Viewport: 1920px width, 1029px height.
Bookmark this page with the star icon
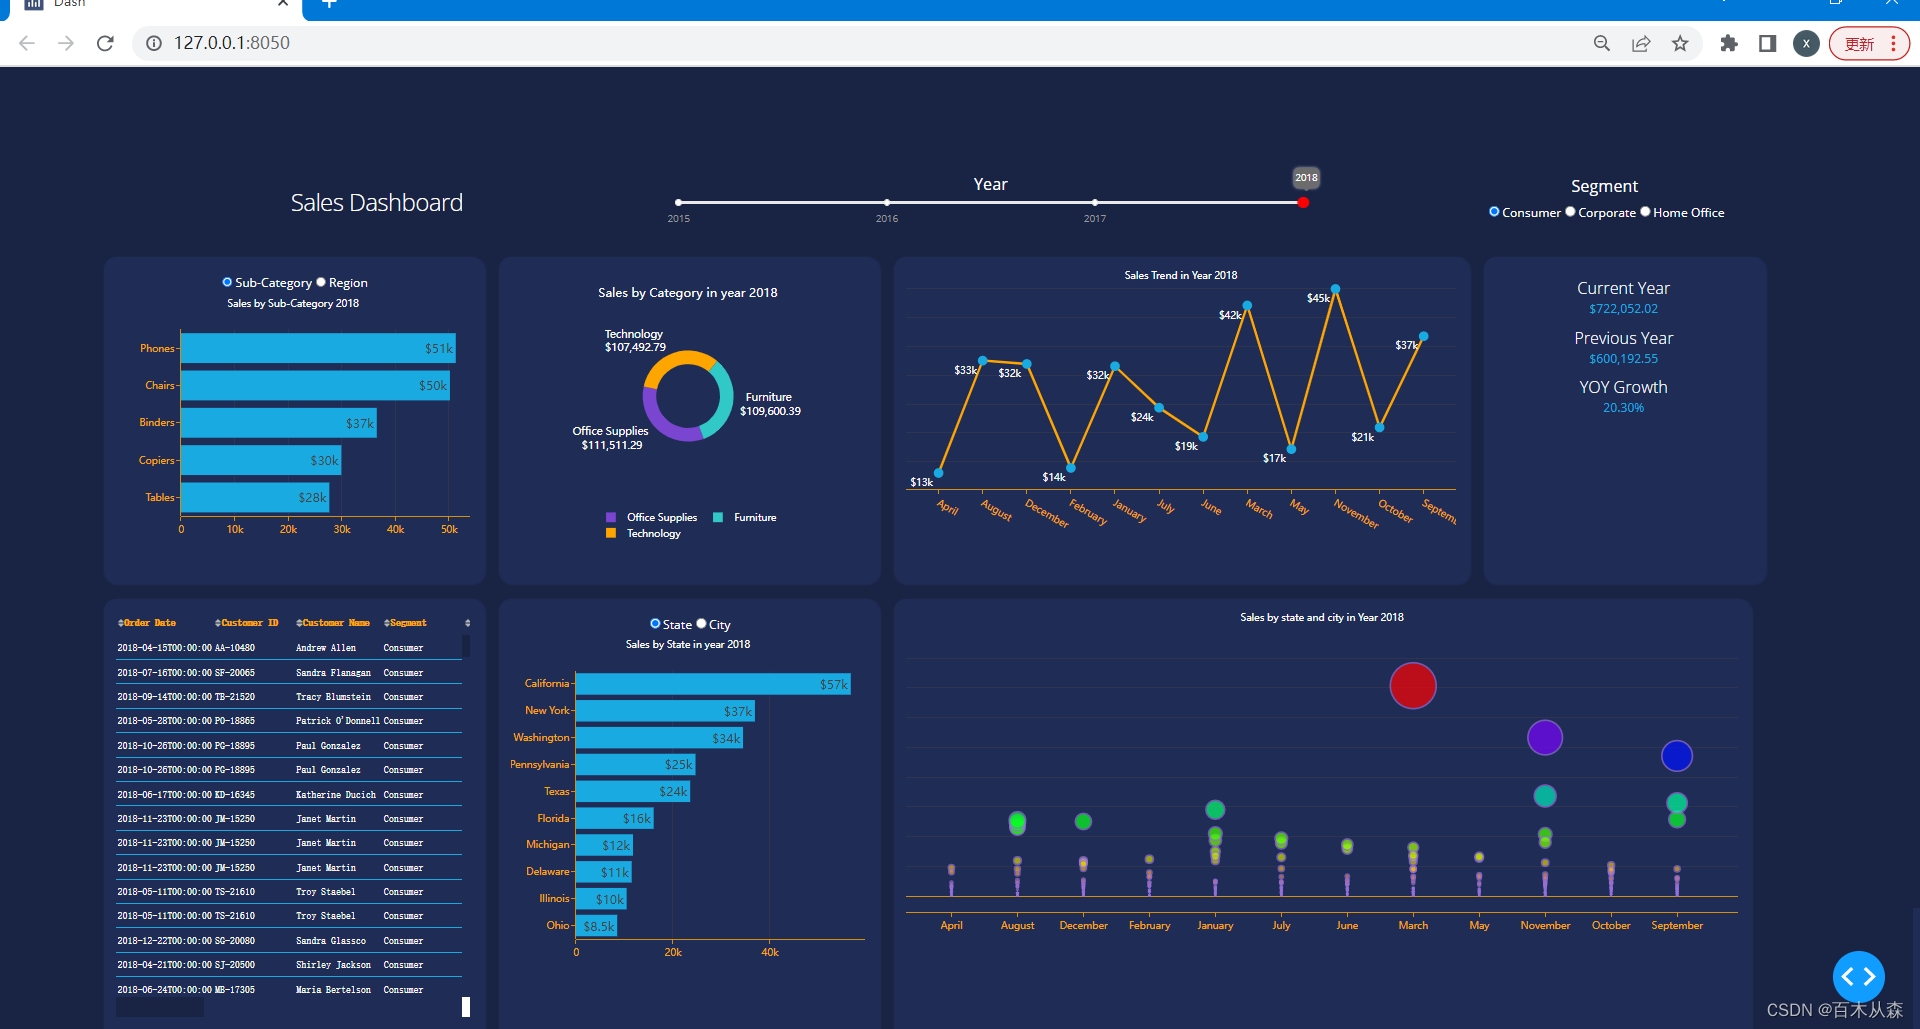(1680, 43)
